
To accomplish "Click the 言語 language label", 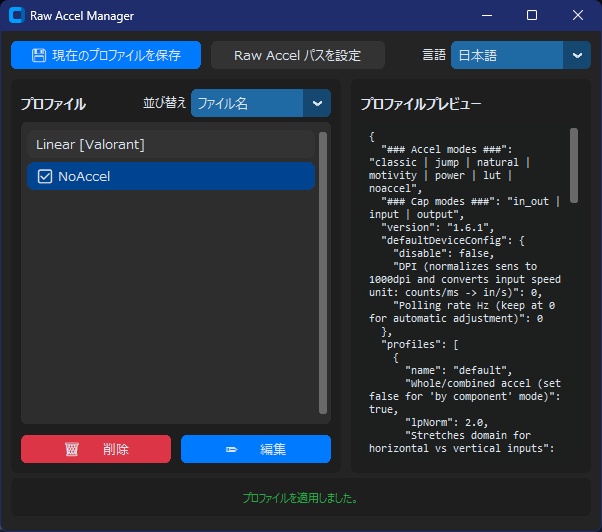I will click(x=434, y=55).
